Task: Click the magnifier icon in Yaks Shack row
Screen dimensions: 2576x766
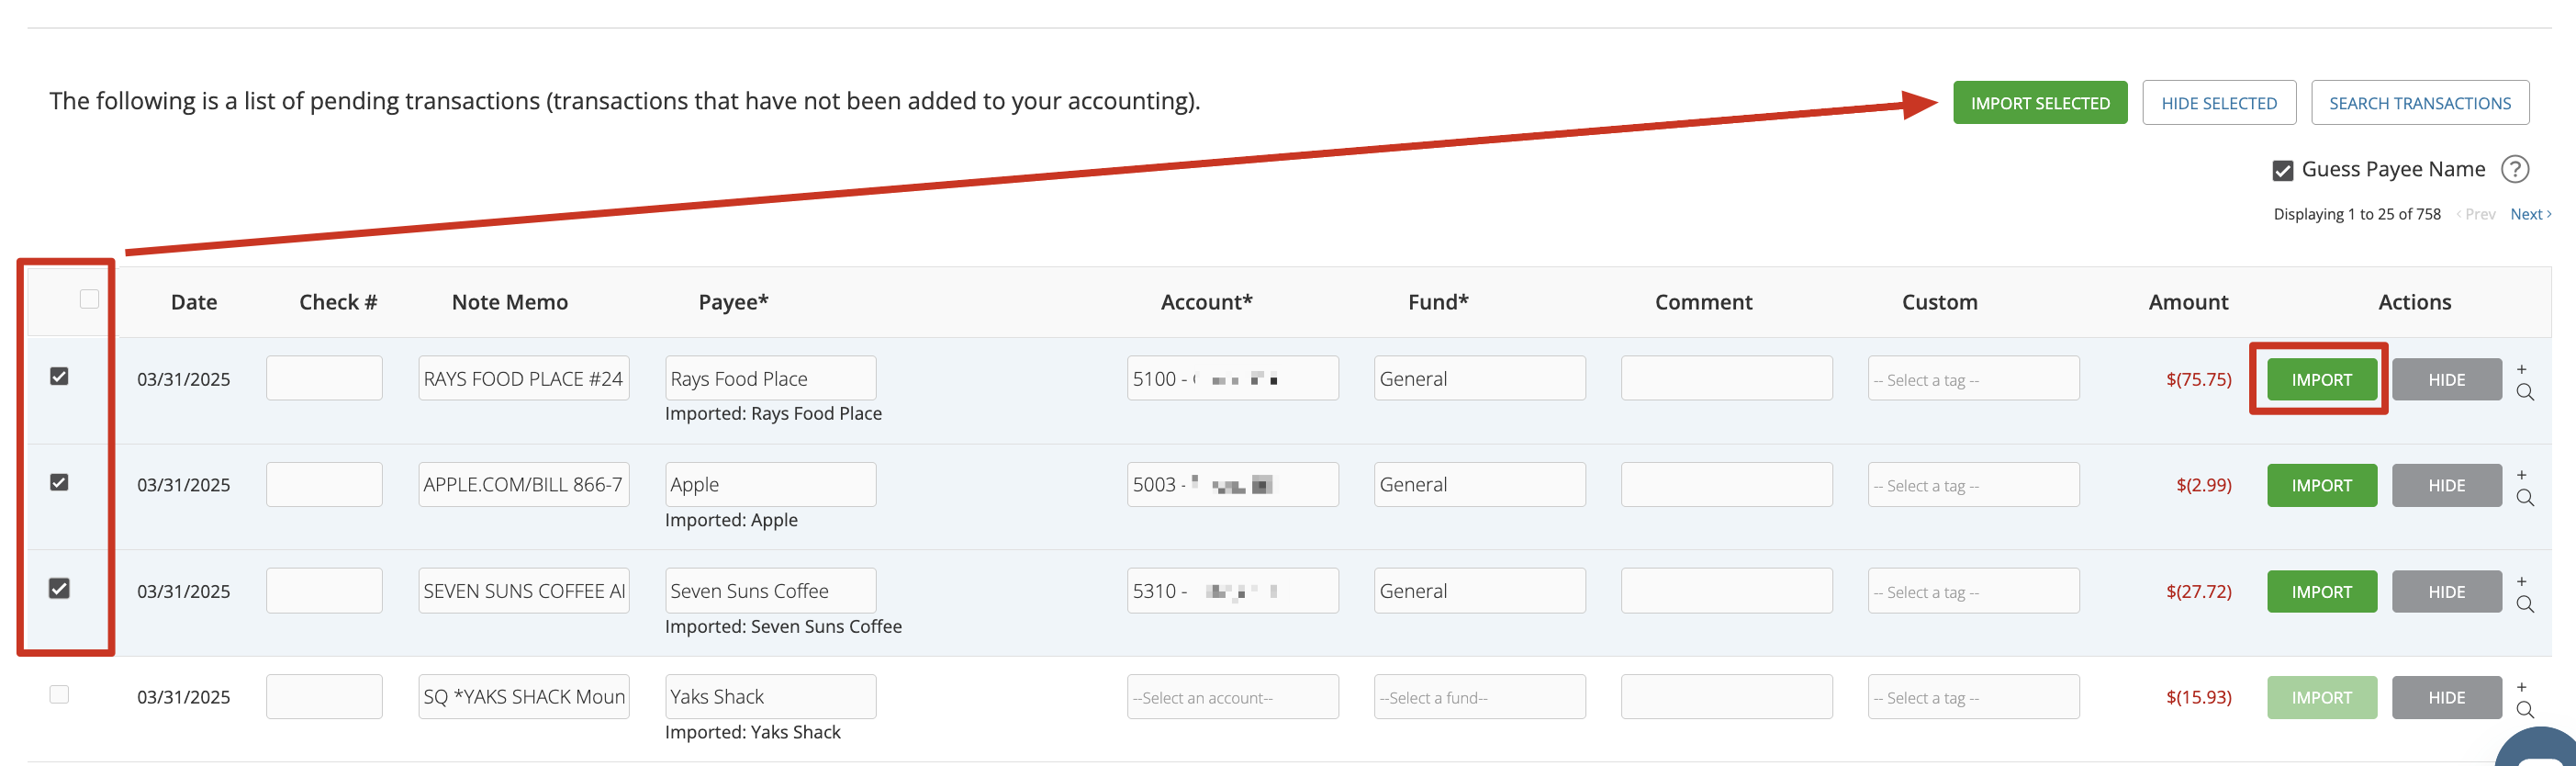Action: coord(2524,710)
